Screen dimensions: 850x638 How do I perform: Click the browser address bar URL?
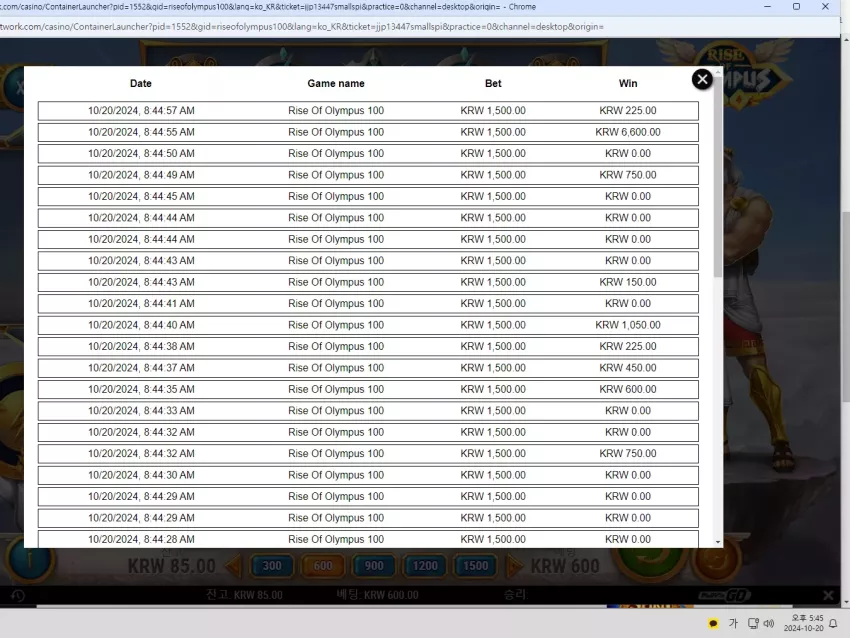tap(302, 27)
